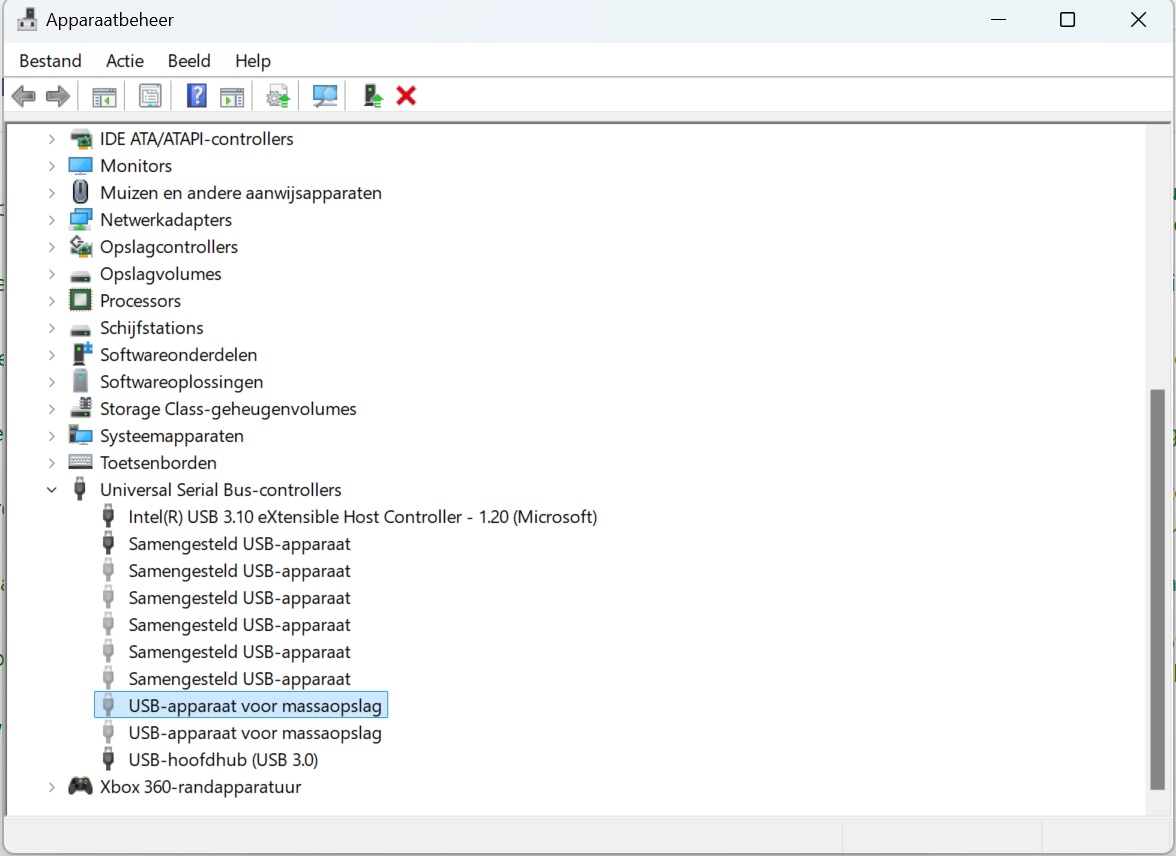Screen dimensions: 1176x856
Task: Click show/hide console tree icon
Action: [x=104, y=97]
